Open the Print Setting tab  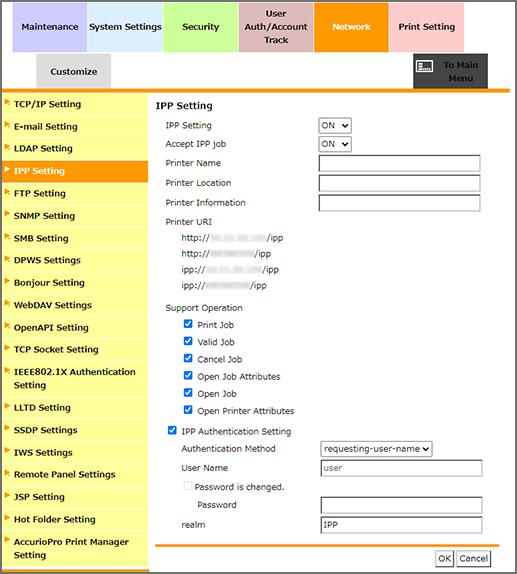tap(427, 27)
